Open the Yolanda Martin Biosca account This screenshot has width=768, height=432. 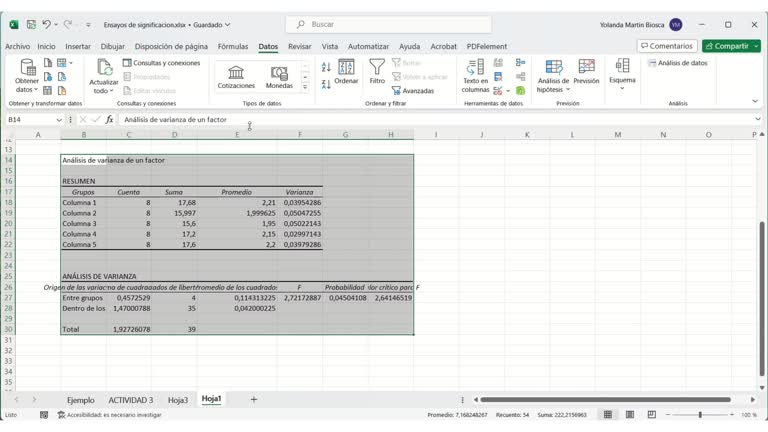(641, 24)
